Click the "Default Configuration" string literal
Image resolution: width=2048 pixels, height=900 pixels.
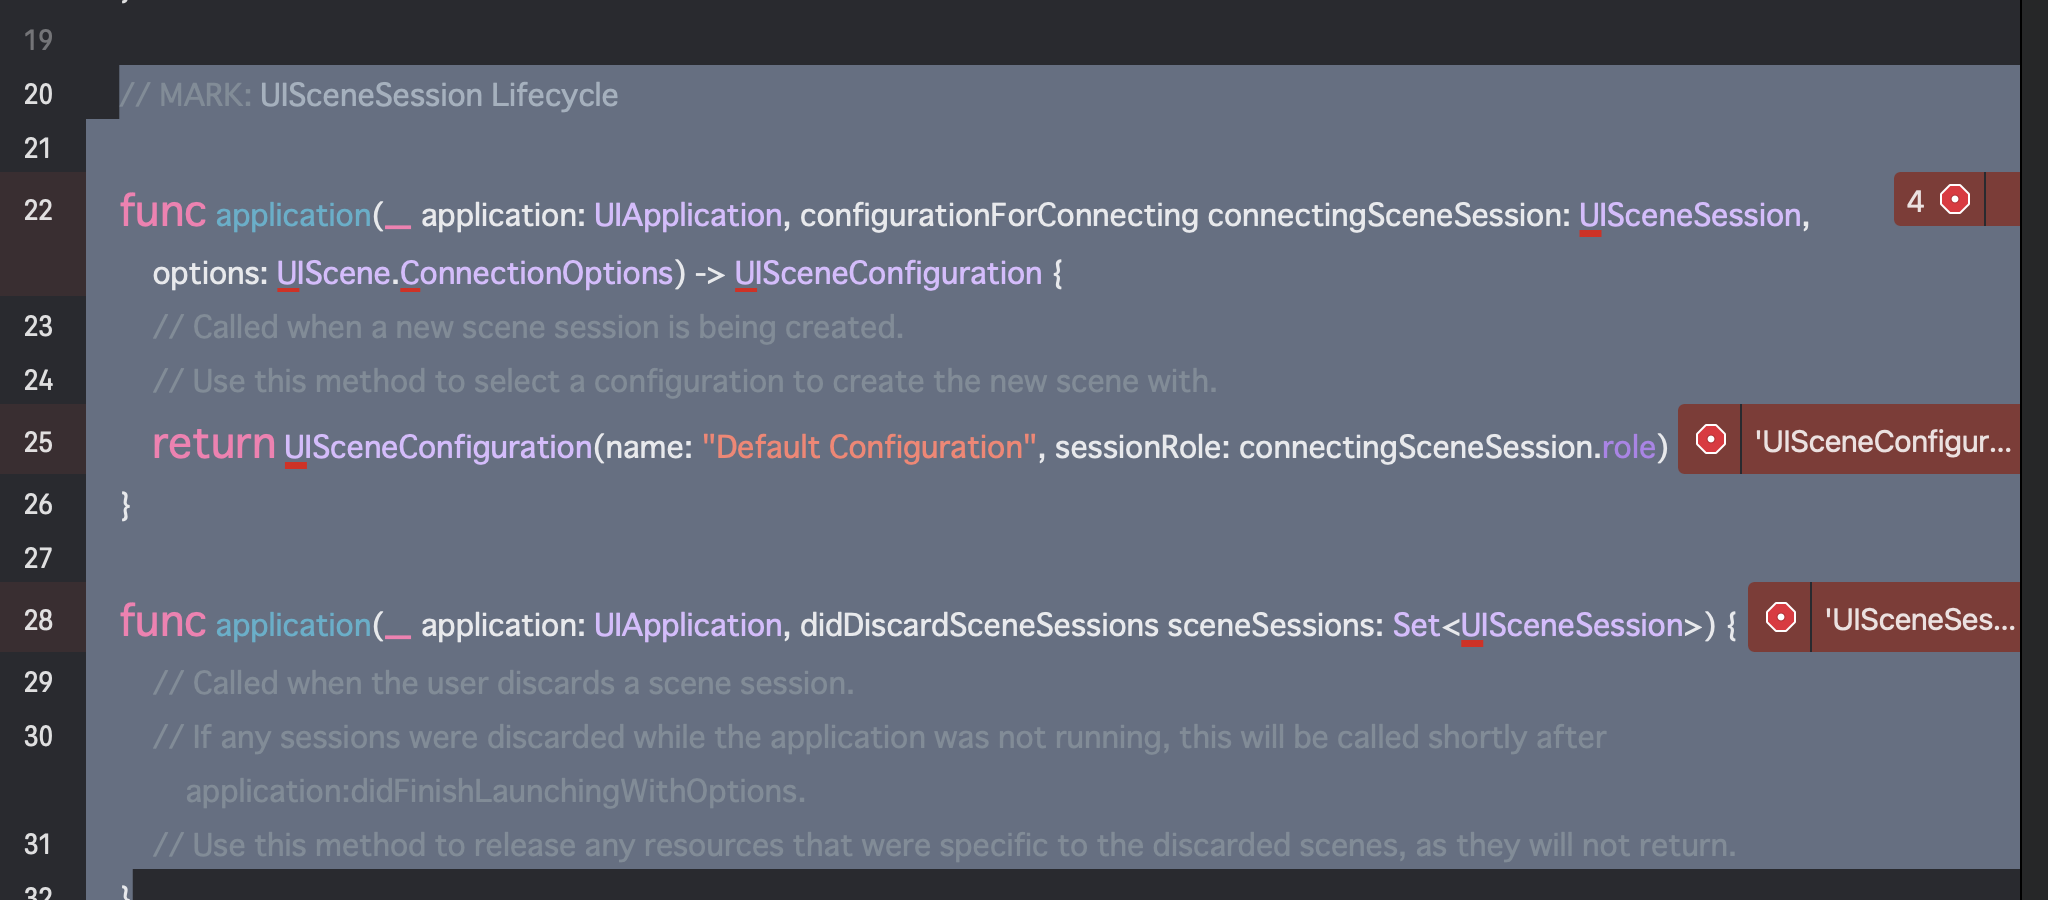coord(869,446)
